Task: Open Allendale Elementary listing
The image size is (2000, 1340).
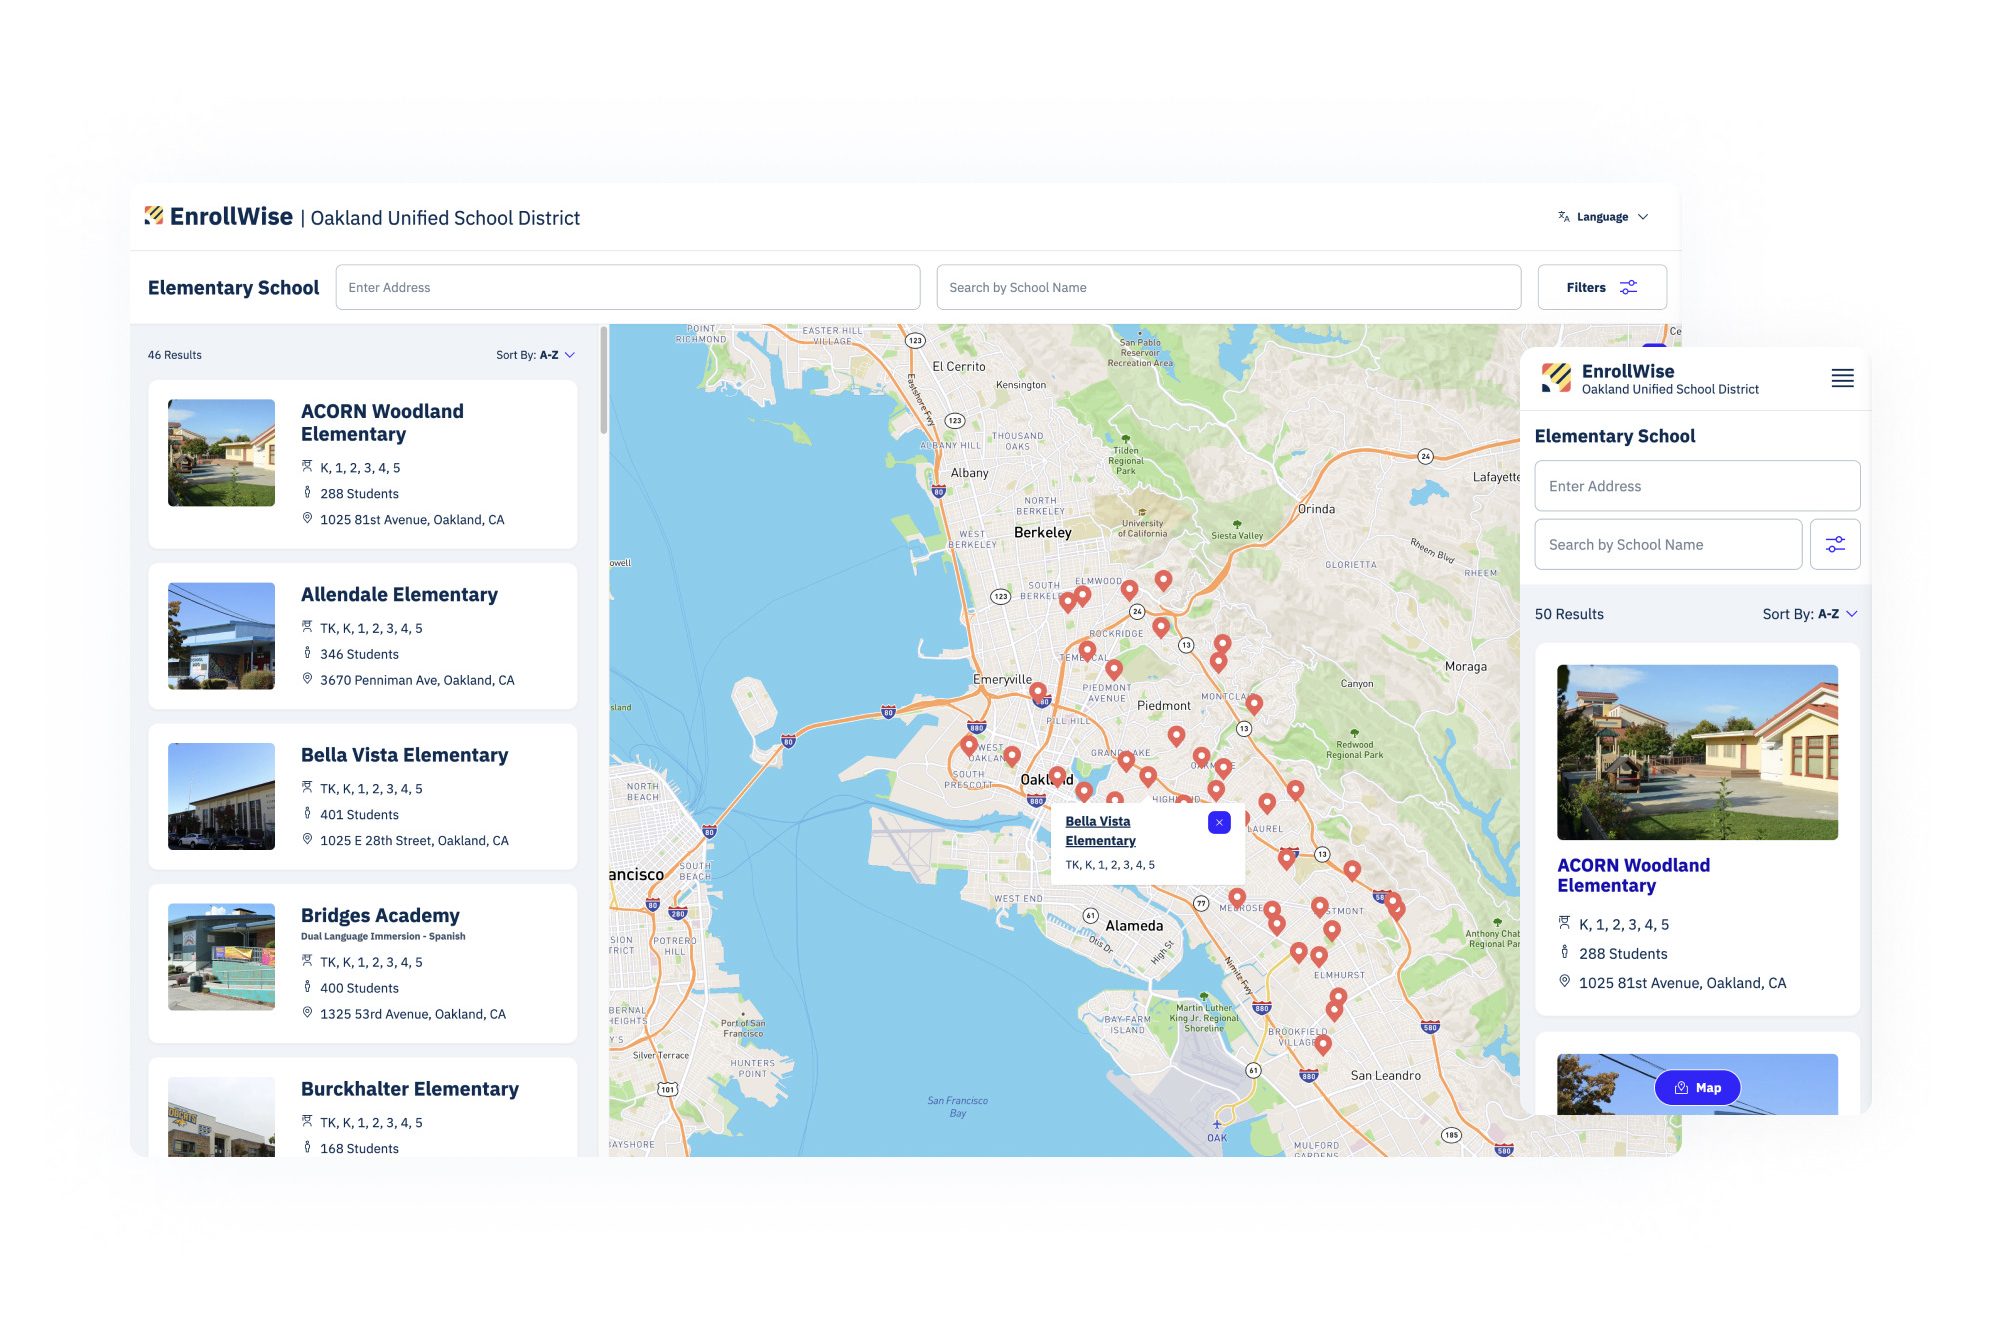Action: 399,594
